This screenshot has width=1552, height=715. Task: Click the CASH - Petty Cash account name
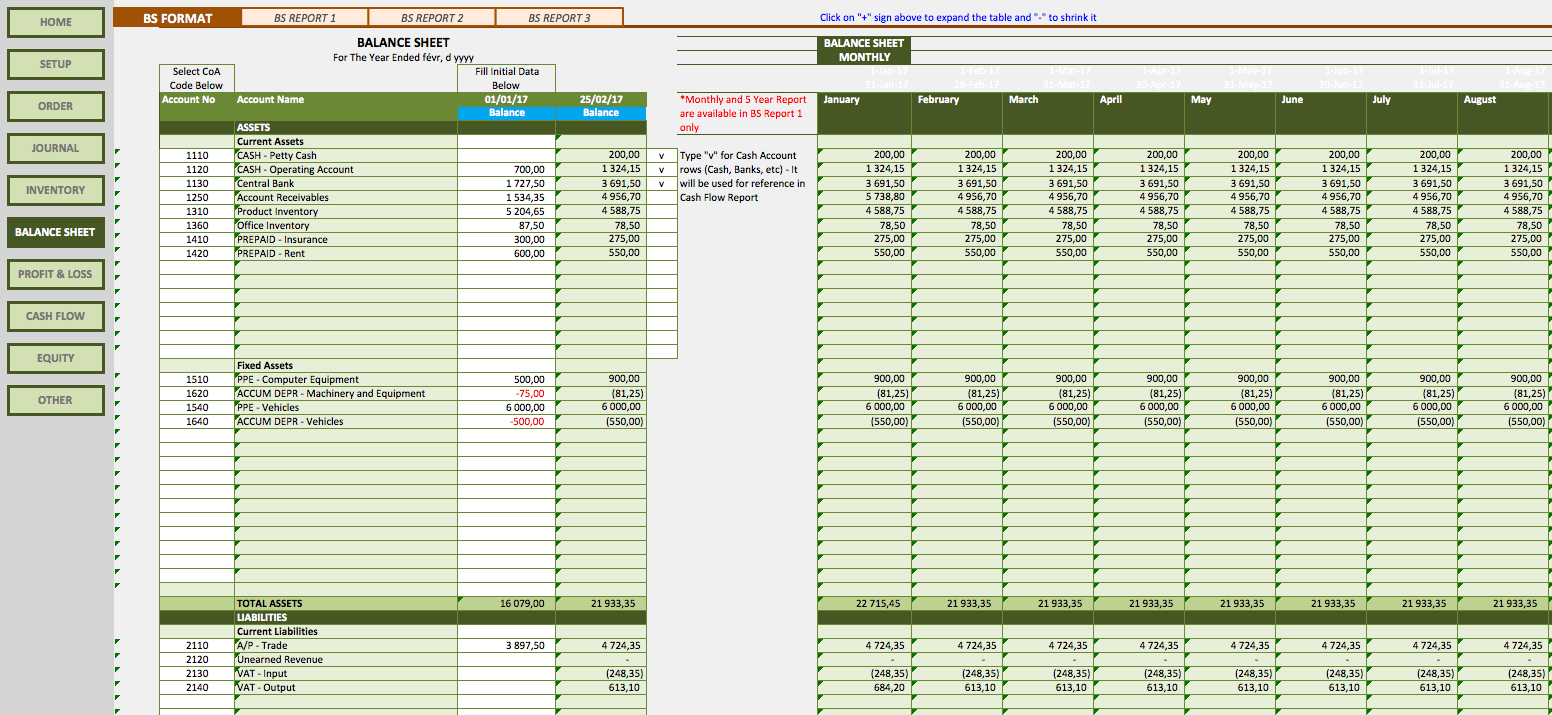pyautogui.click(x=346, y=156)
